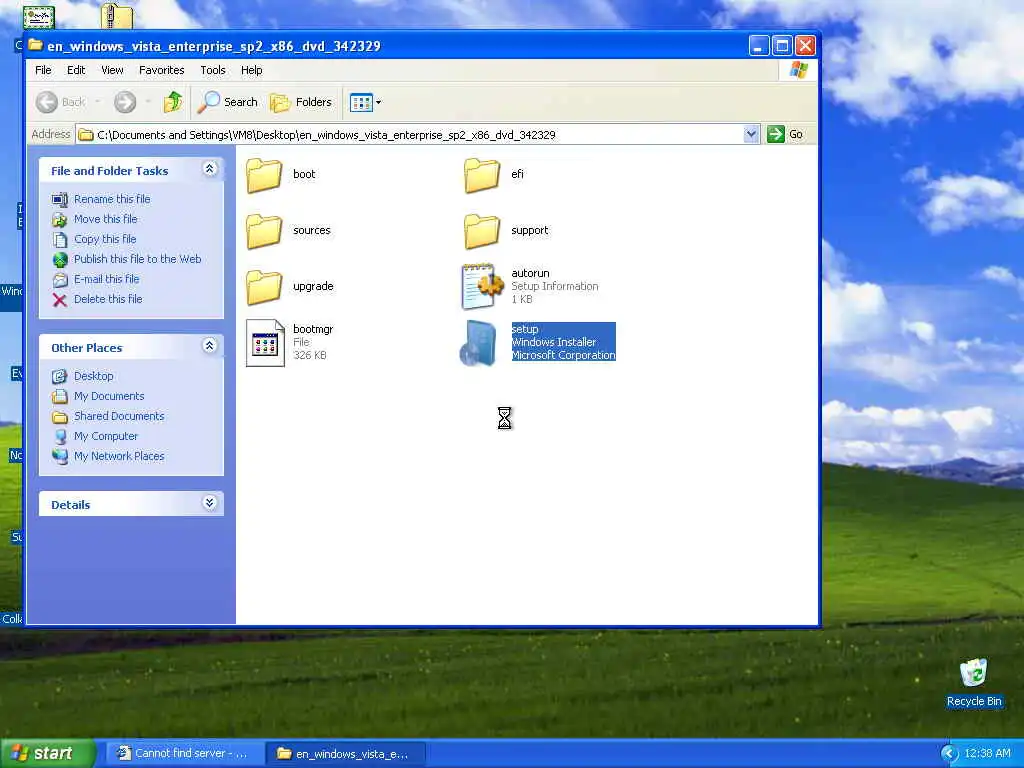Select the support folder icon
The image size is (1024, 768).
(x=482, y=231)
